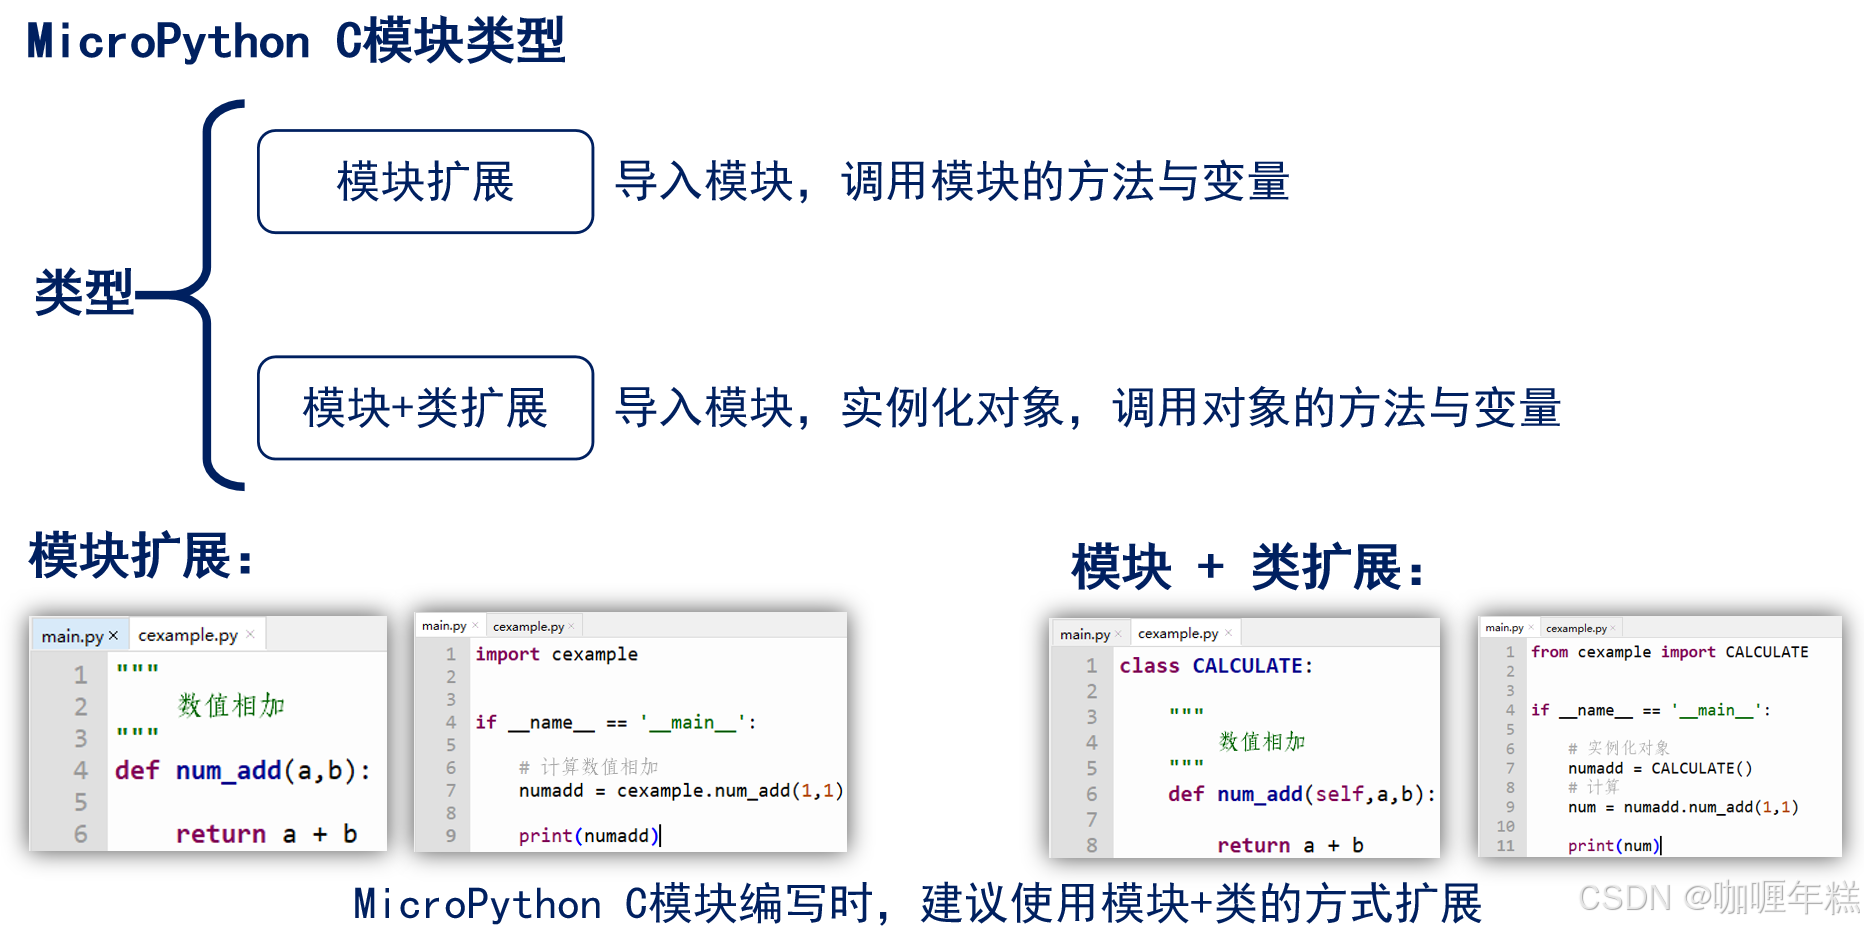
Task: Click 'def num_add(self,a,b):' code line
Action: click(x=1302, y=794)
